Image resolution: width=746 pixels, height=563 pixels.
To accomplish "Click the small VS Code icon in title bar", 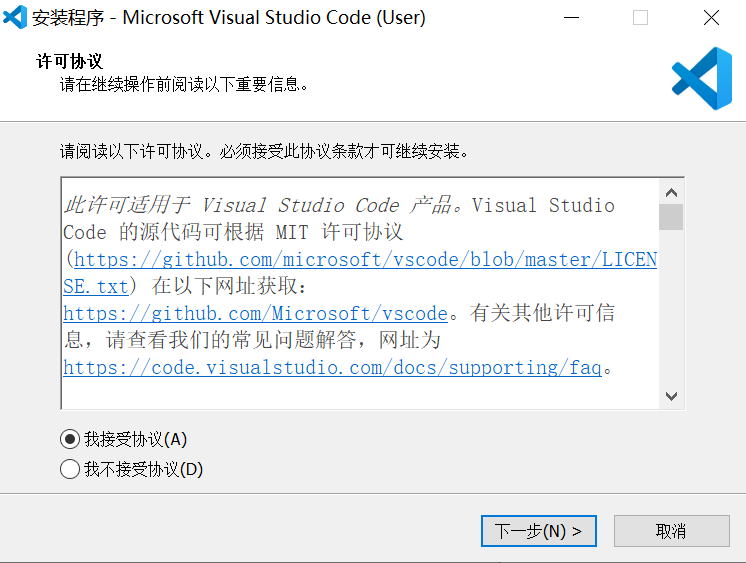I will point(15,17).
